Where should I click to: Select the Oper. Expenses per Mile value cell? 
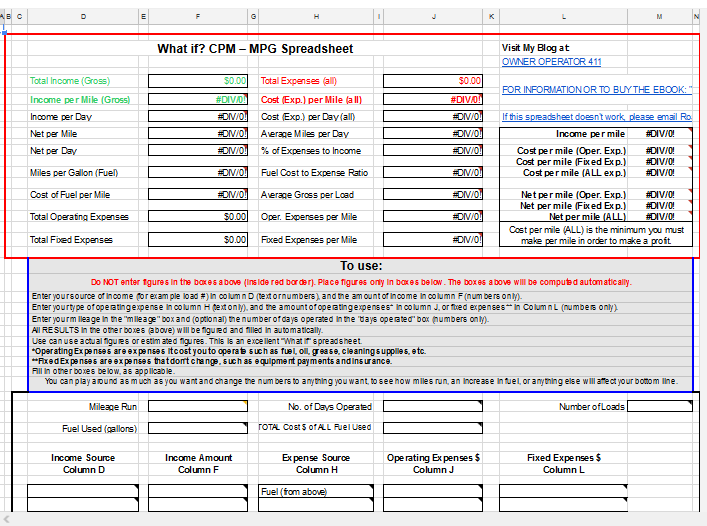pos(433,216)
